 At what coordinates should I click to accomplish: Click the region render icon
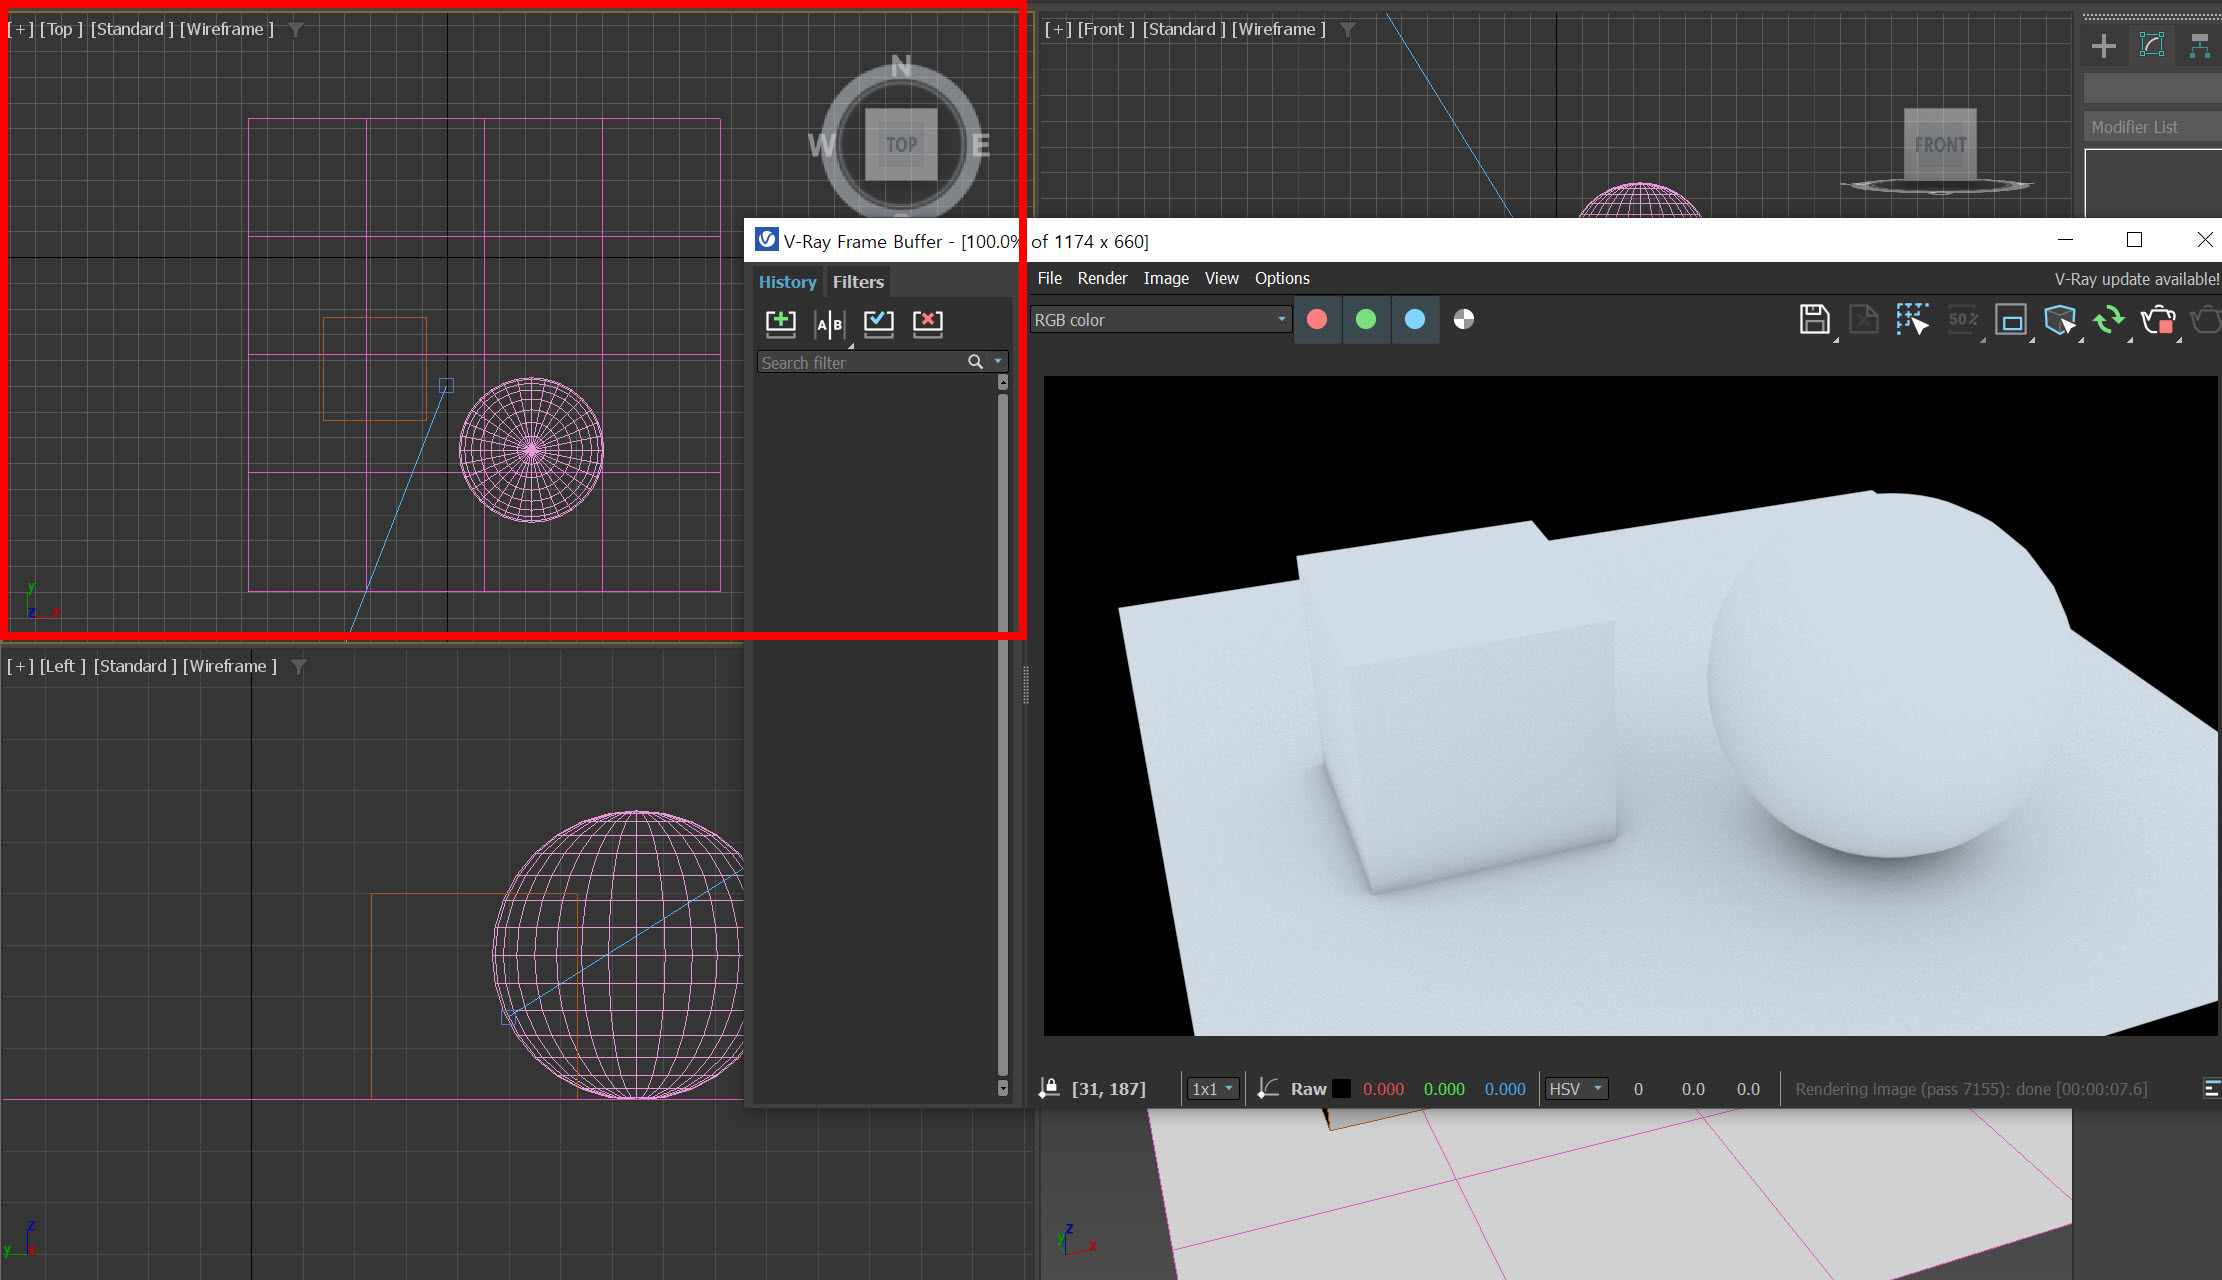(2010, 320)
